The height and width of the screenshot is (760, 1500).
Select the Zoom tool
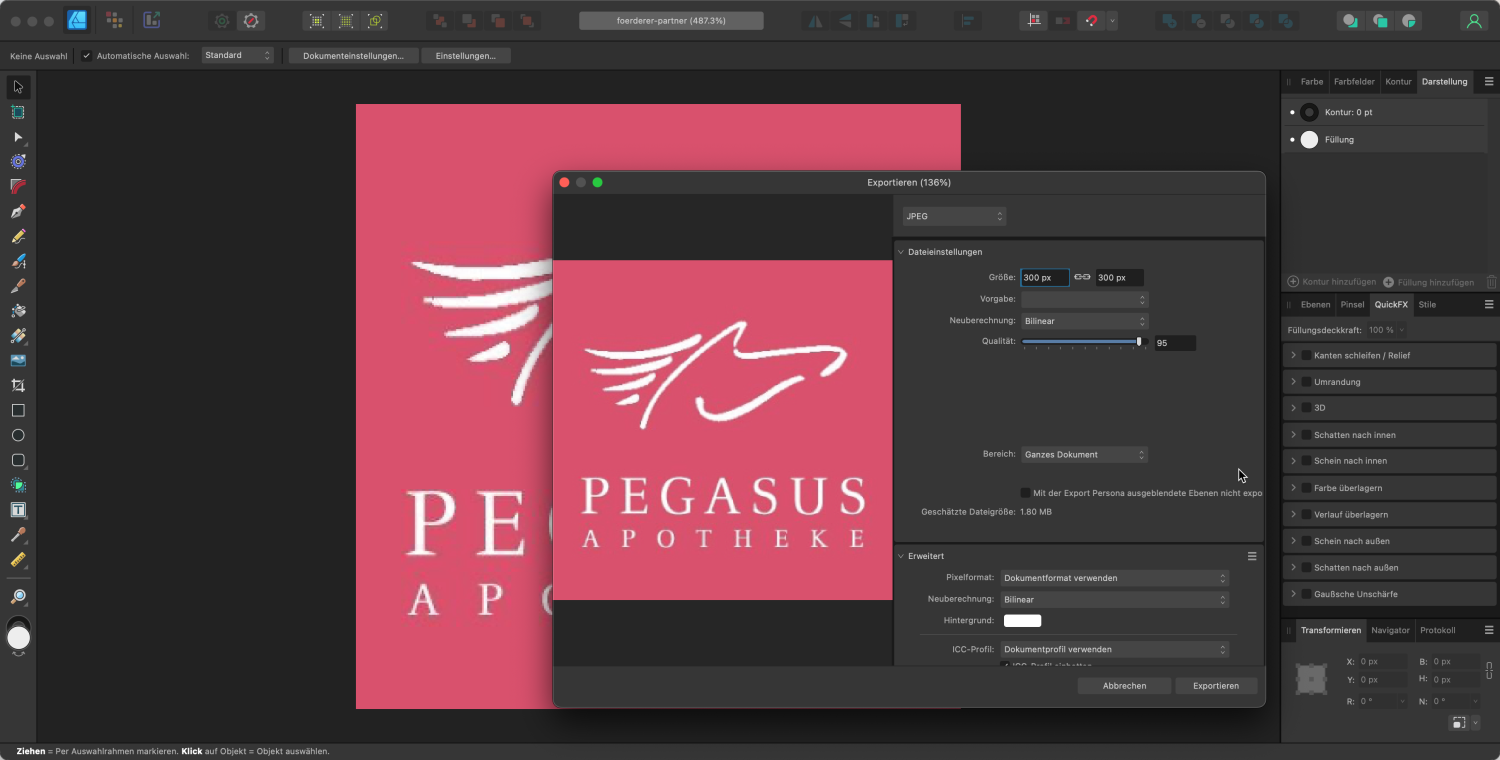(x=18, y=596)
